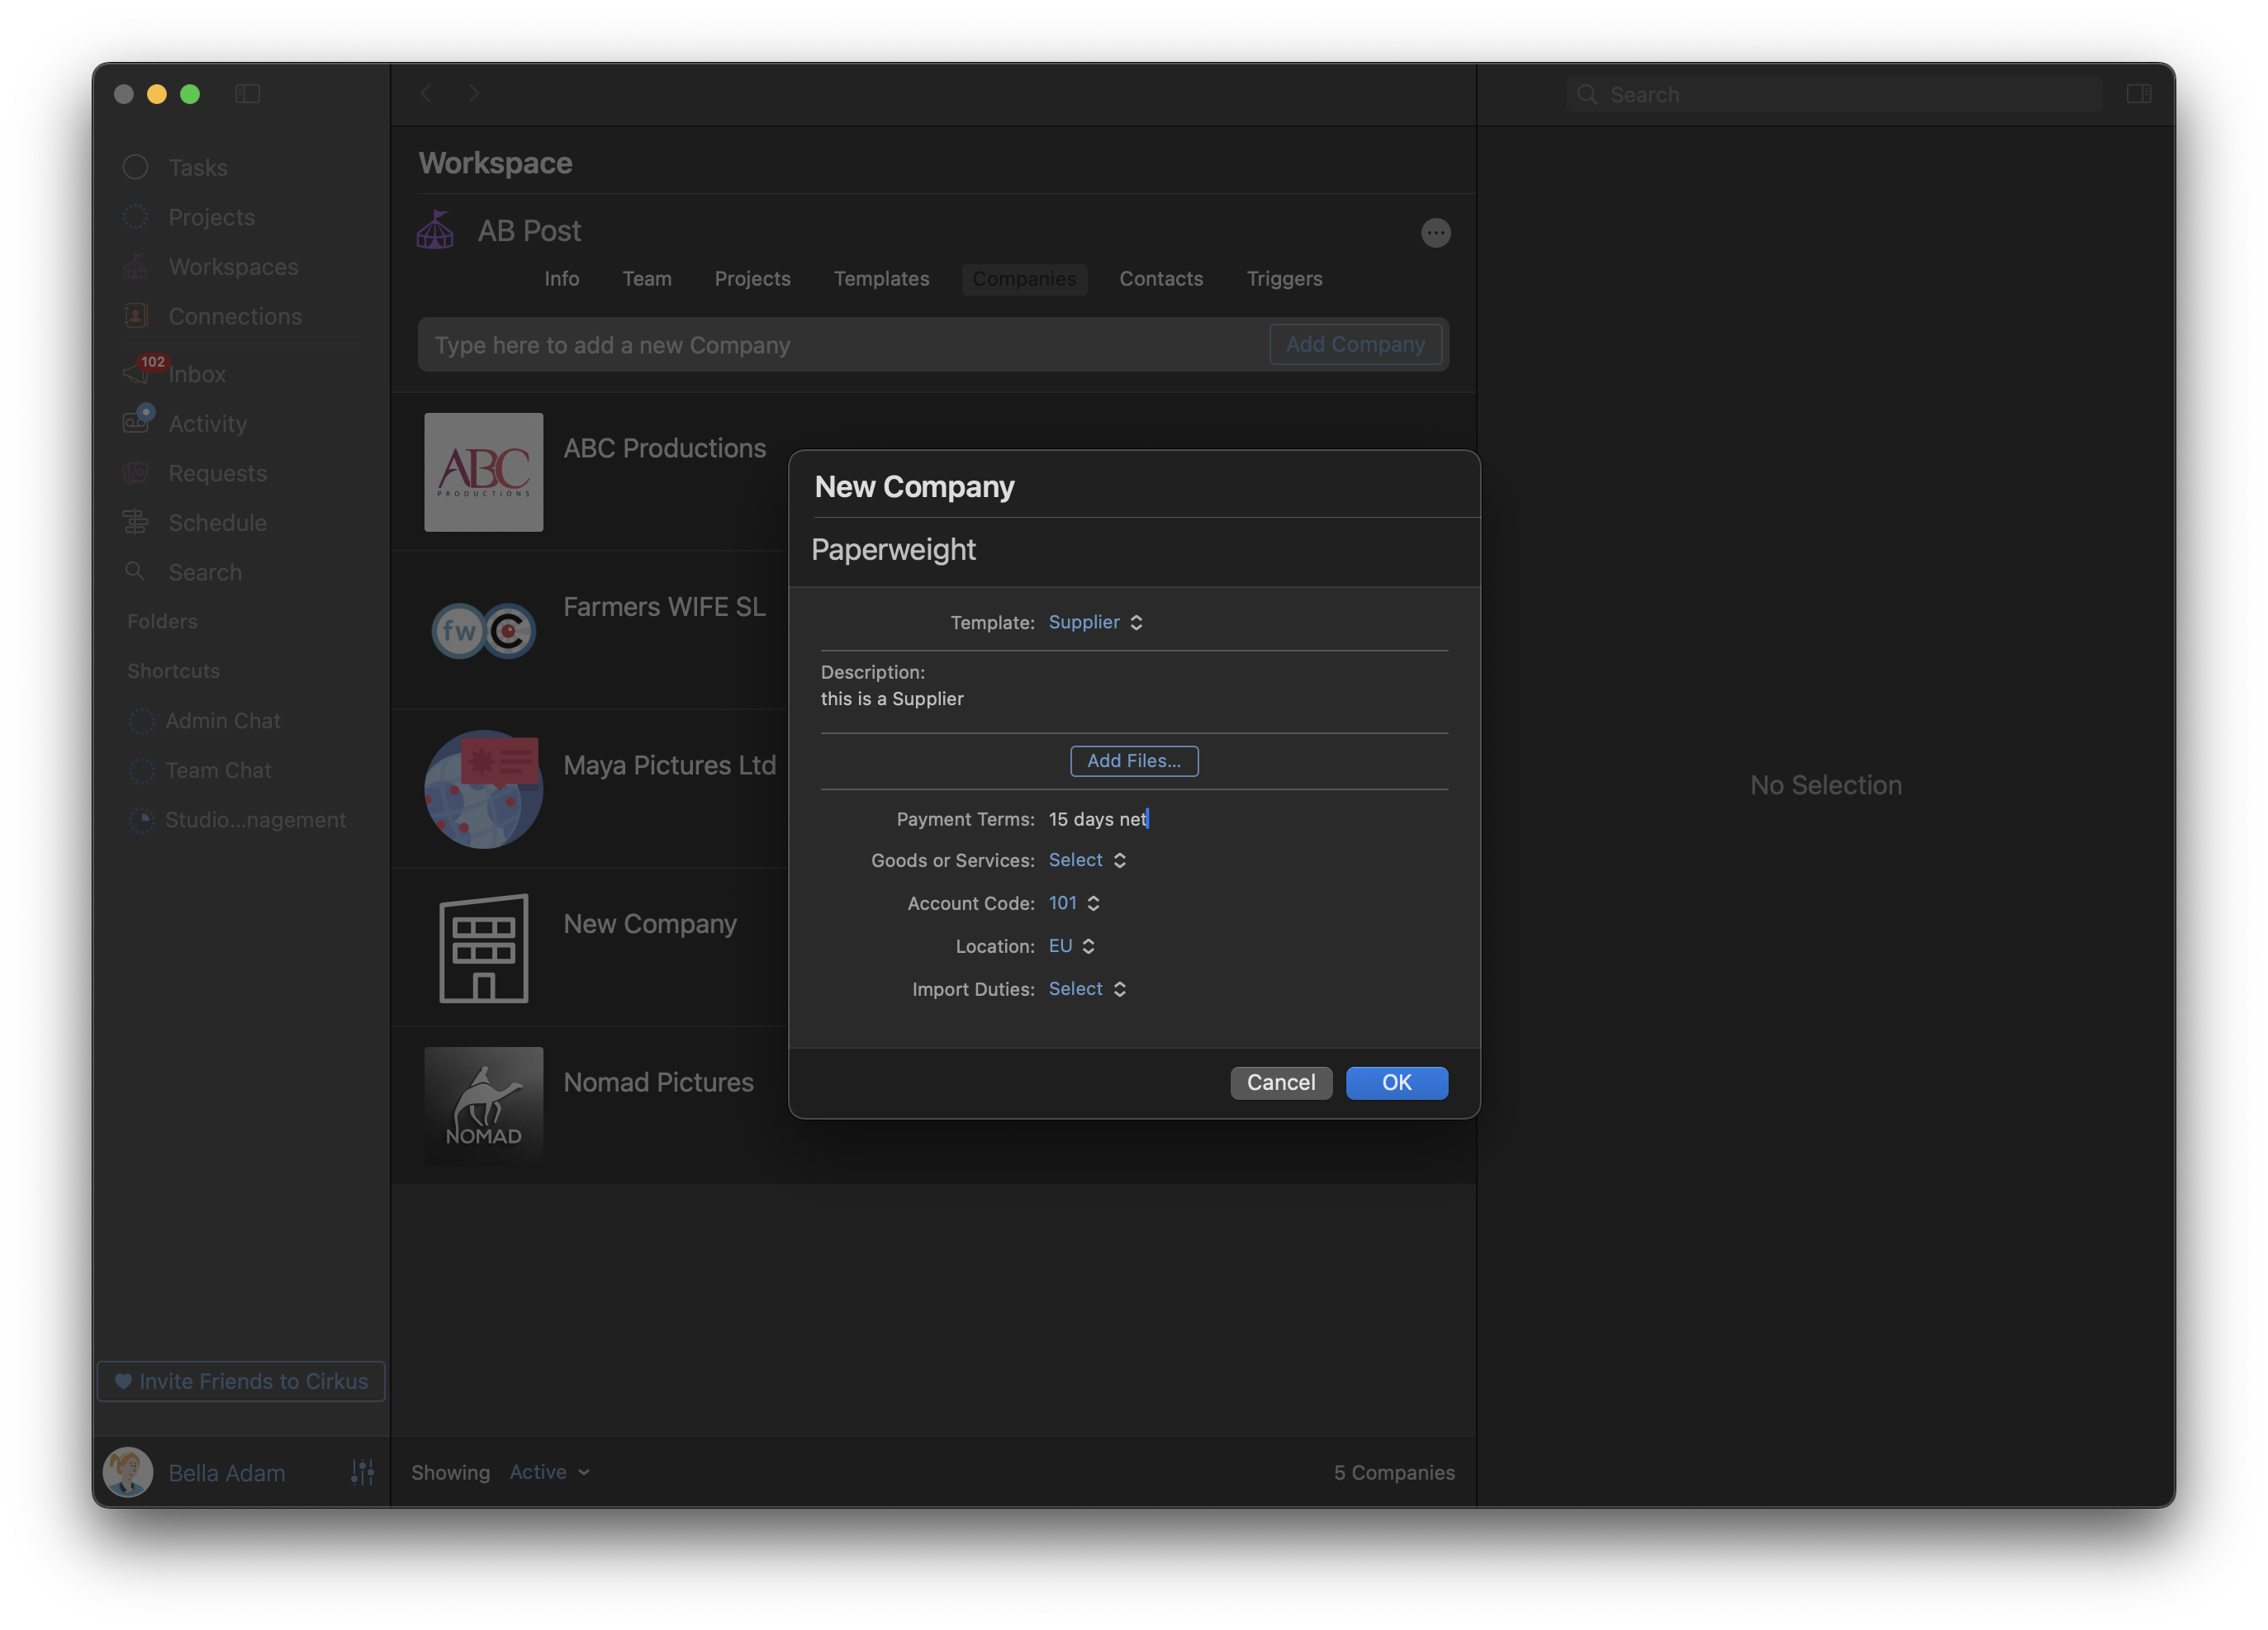This screenshot has height=1630, width=2268.
Task: Switch to the Contacts tab
Action: (1160, 279)
